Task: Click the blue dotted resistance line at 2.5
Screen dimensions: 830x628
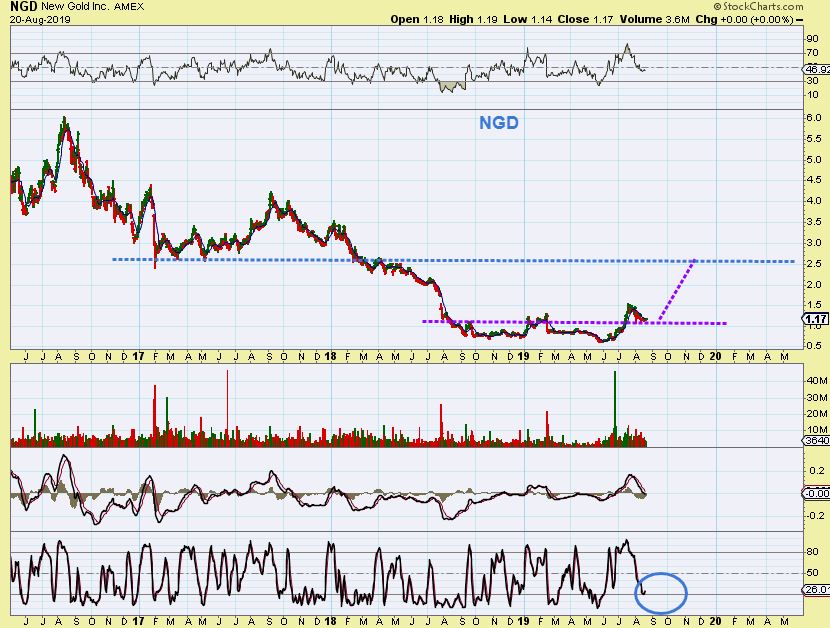Action: (x=454, y=261)
